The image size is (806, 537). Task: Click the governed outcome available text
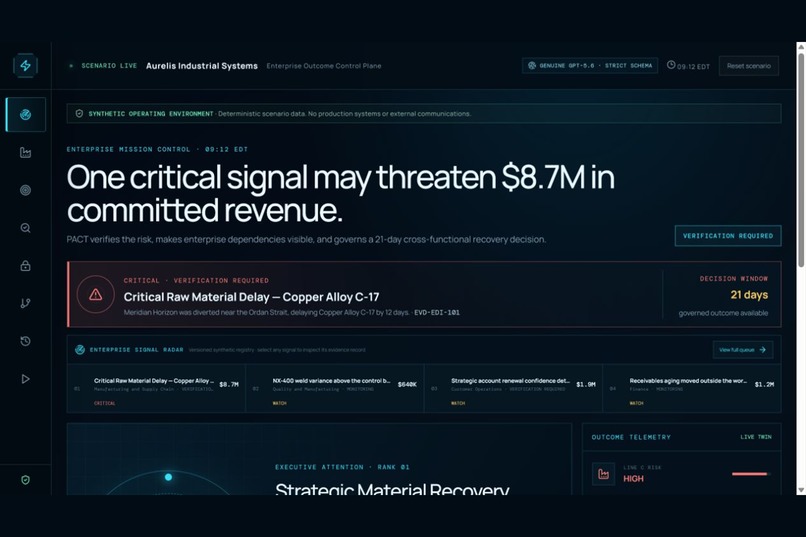pyautogui.click(x=723, y=313)
